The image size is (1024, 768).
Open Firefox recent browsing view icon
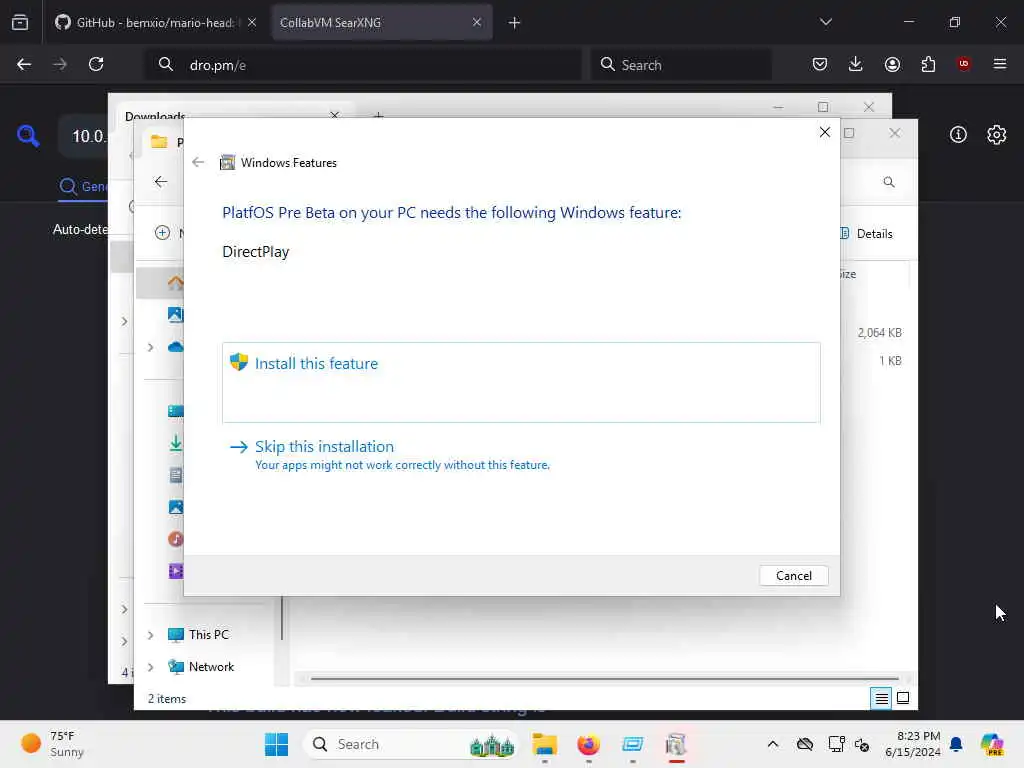(x=20, y=23)
